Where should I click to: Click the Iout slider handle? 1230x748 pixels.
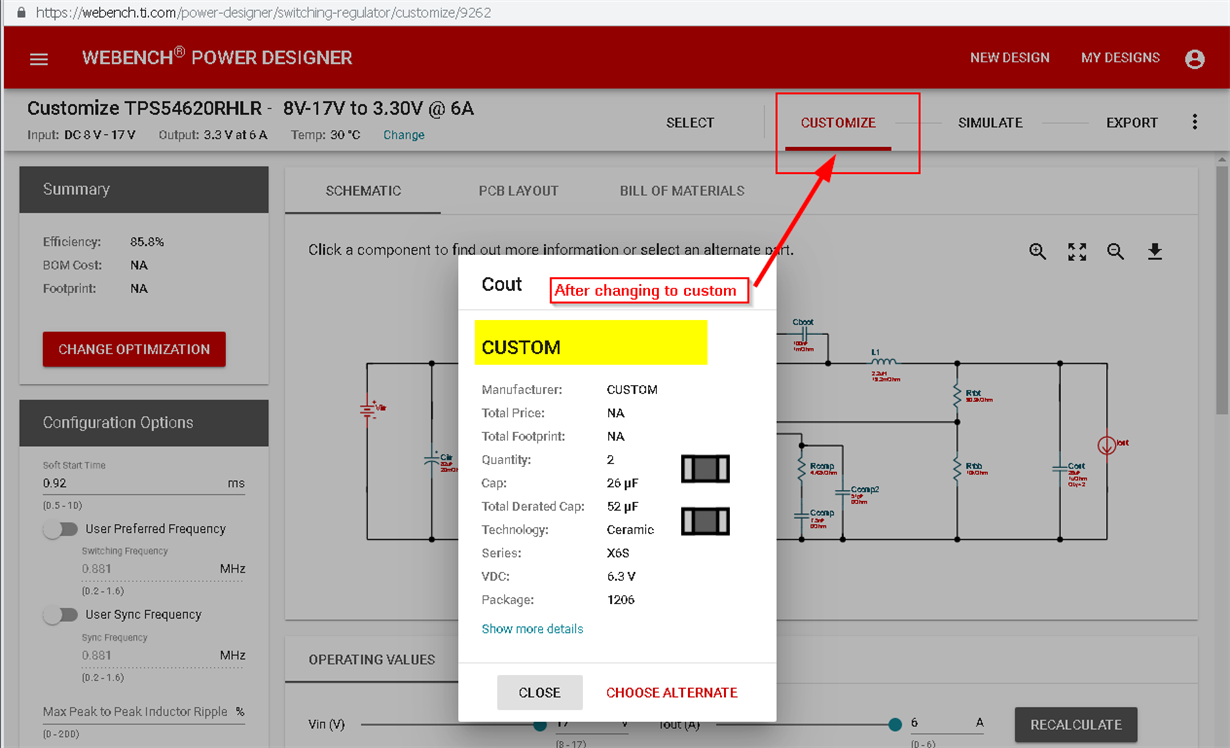[x=895, y=724]
